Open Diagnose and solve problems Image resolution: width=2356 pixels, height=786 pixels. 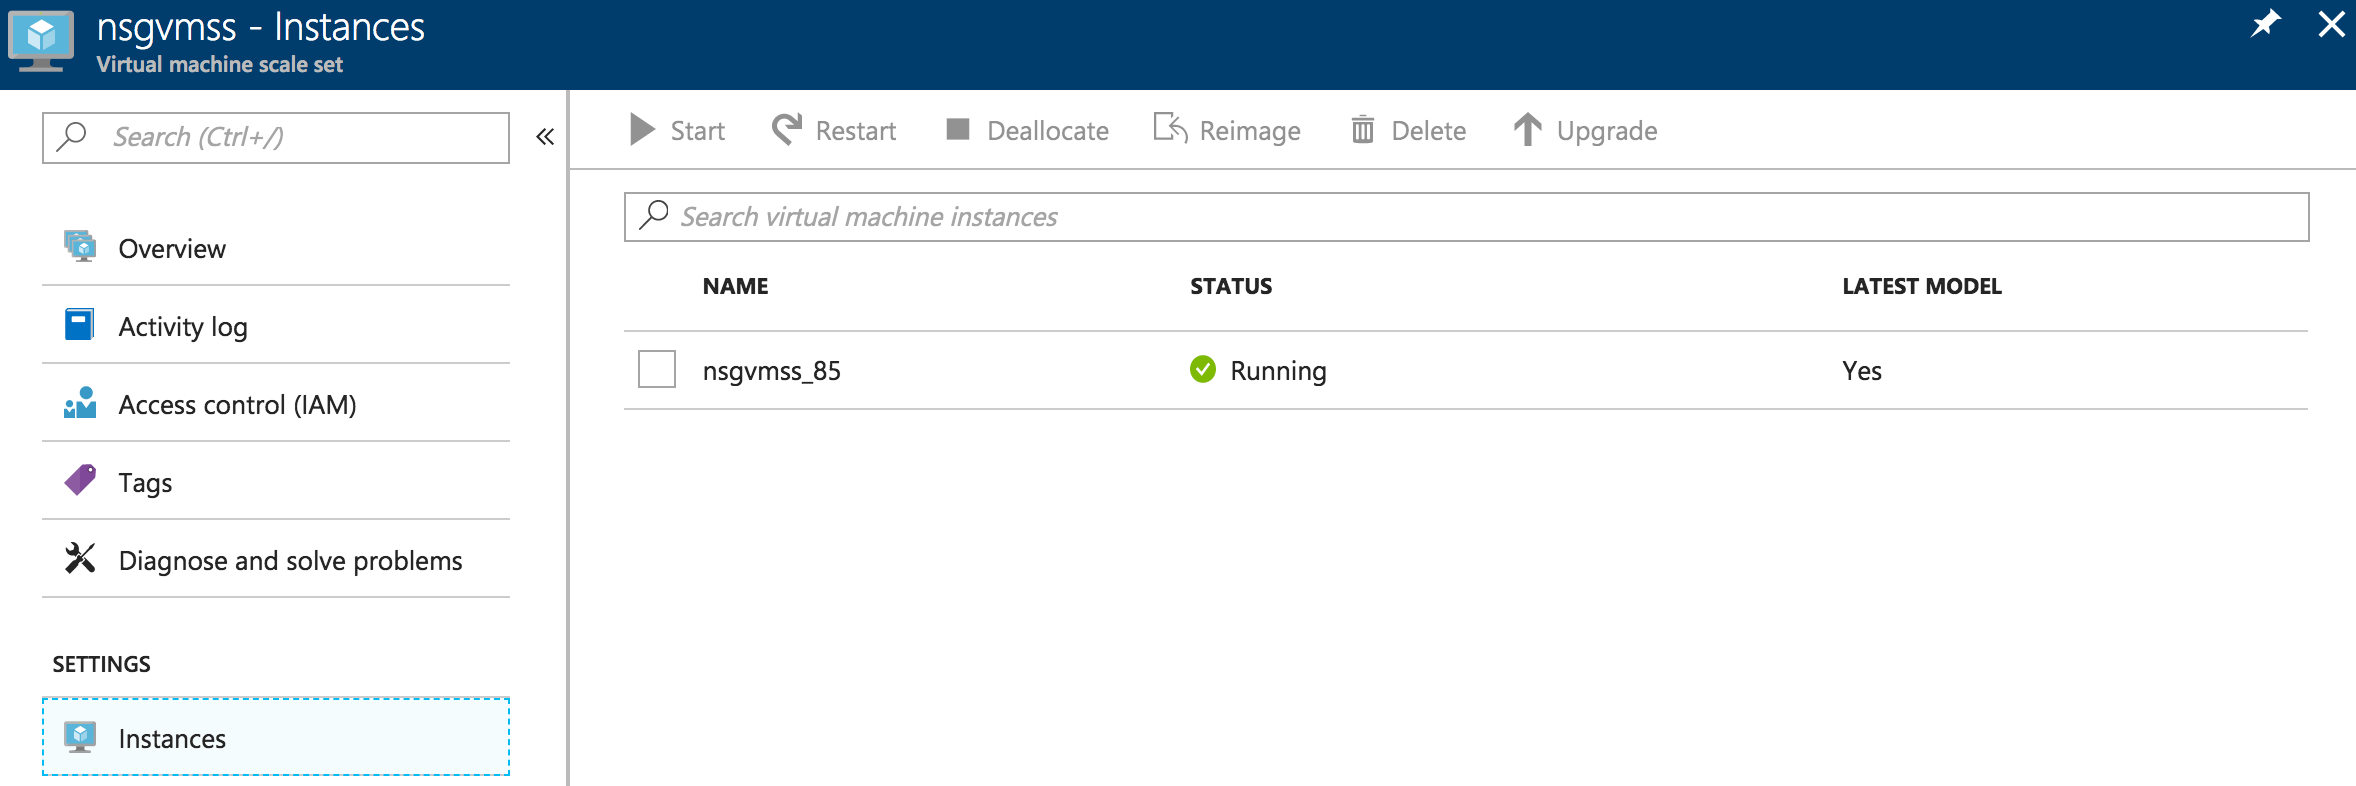pyautogui.click(x=276, y=560)
